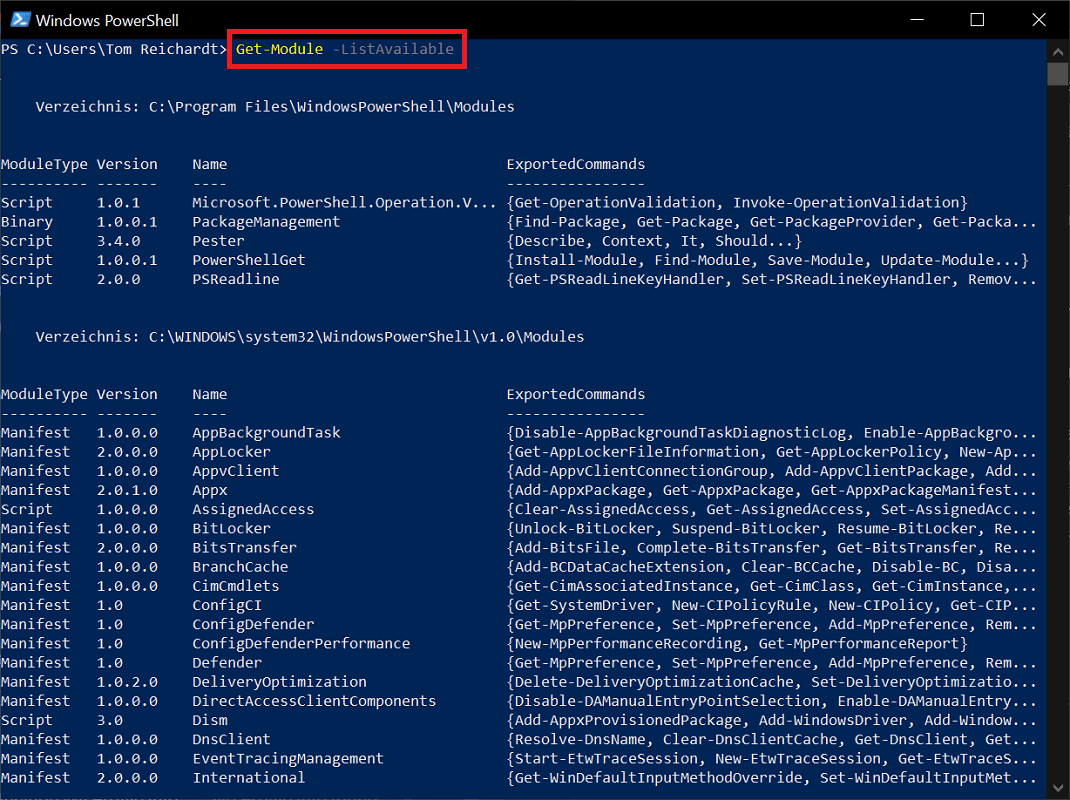Click the BranchCache module name
Screen dimensions: 1070x800
click(240, 567)
